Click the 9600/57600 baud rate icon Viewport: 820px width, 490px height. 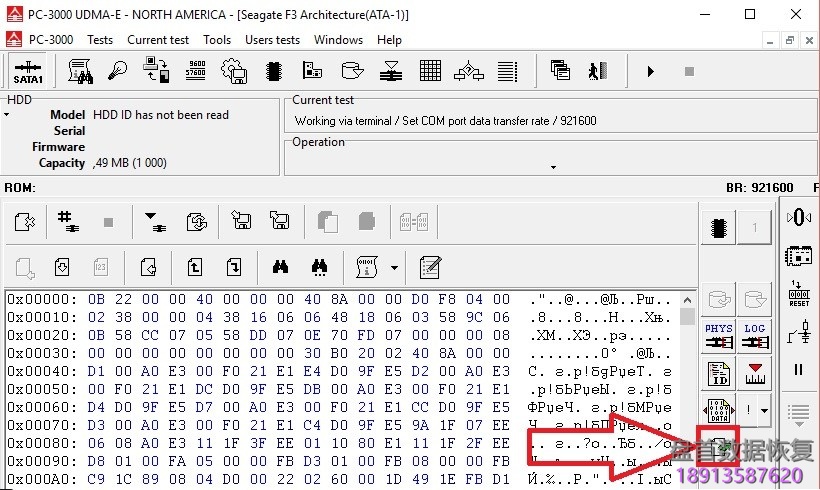tap(196, 71)
